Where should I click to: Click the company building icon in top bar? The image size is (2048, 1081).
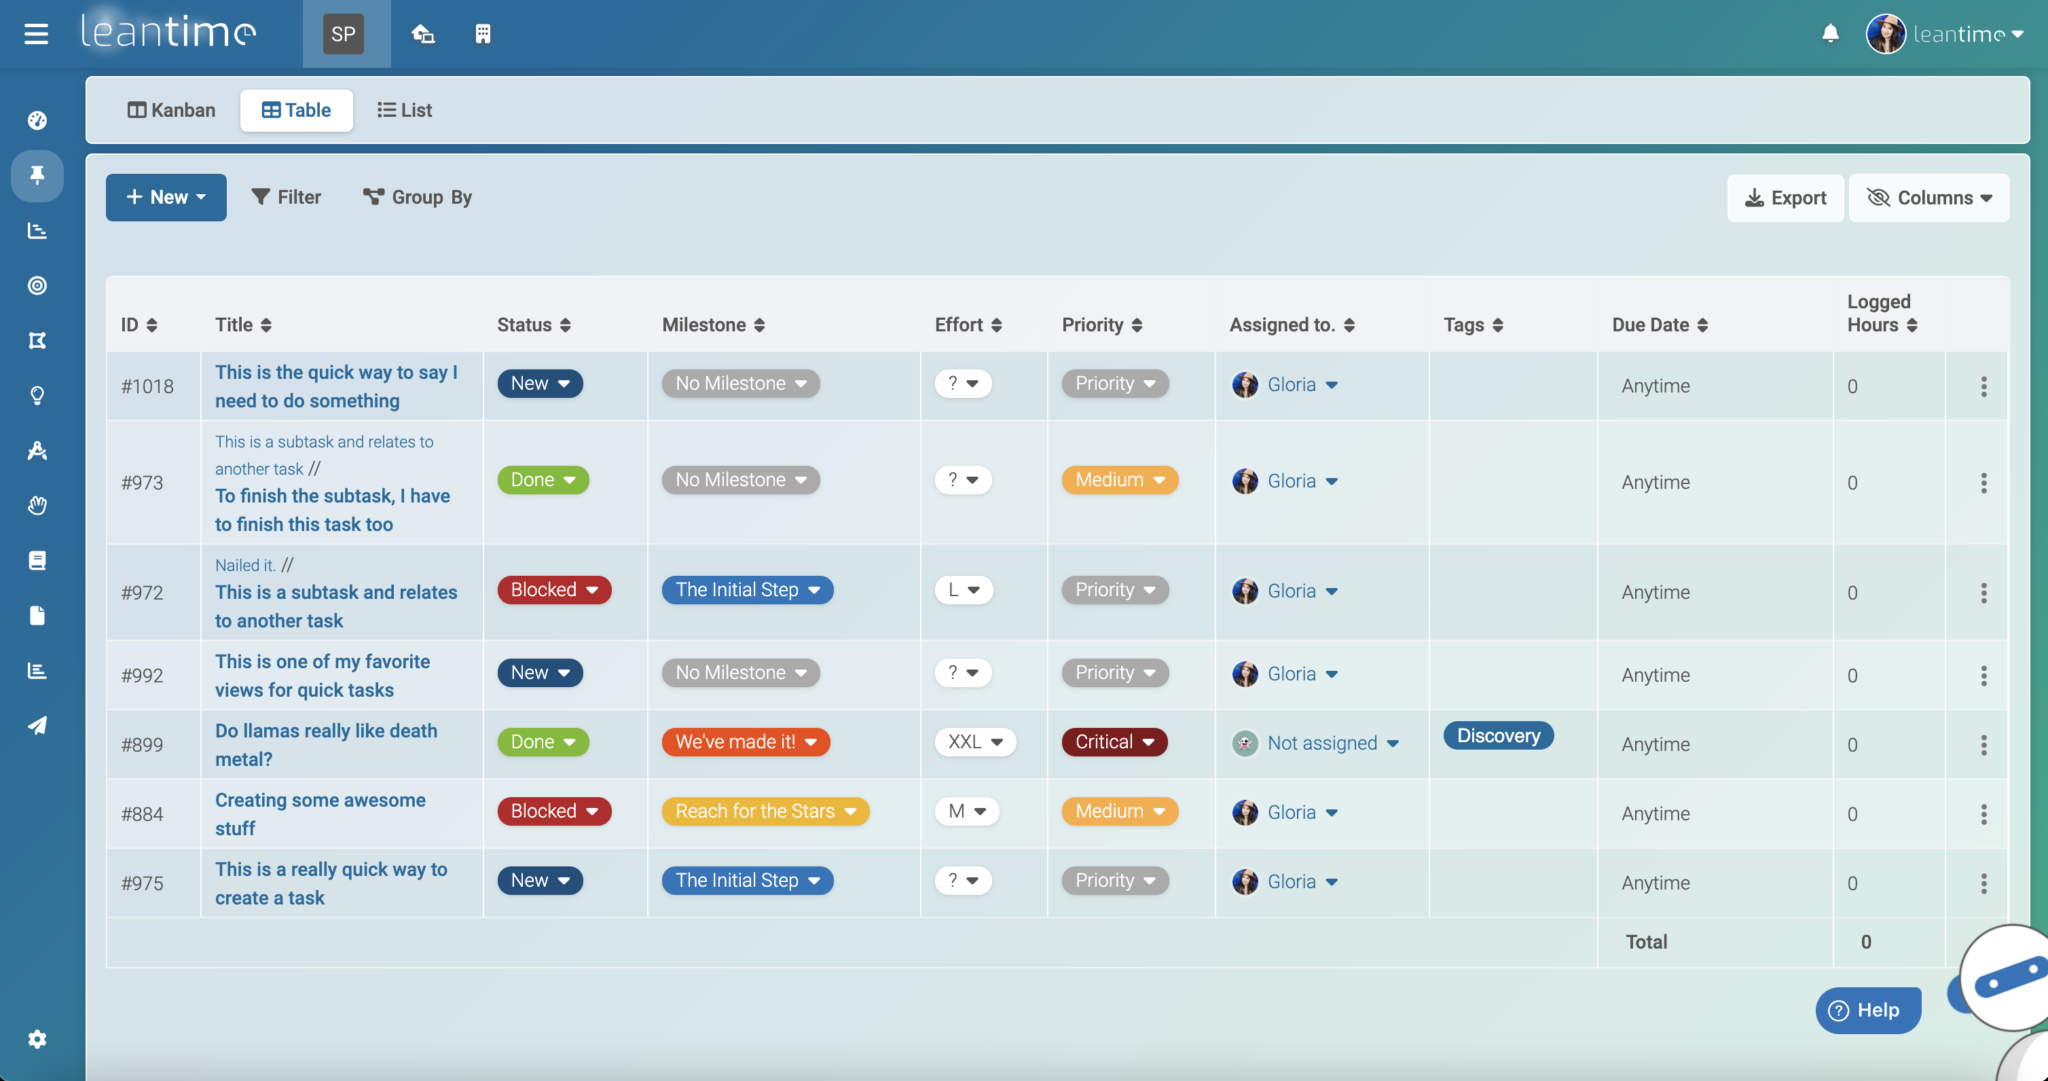[483, 33]
